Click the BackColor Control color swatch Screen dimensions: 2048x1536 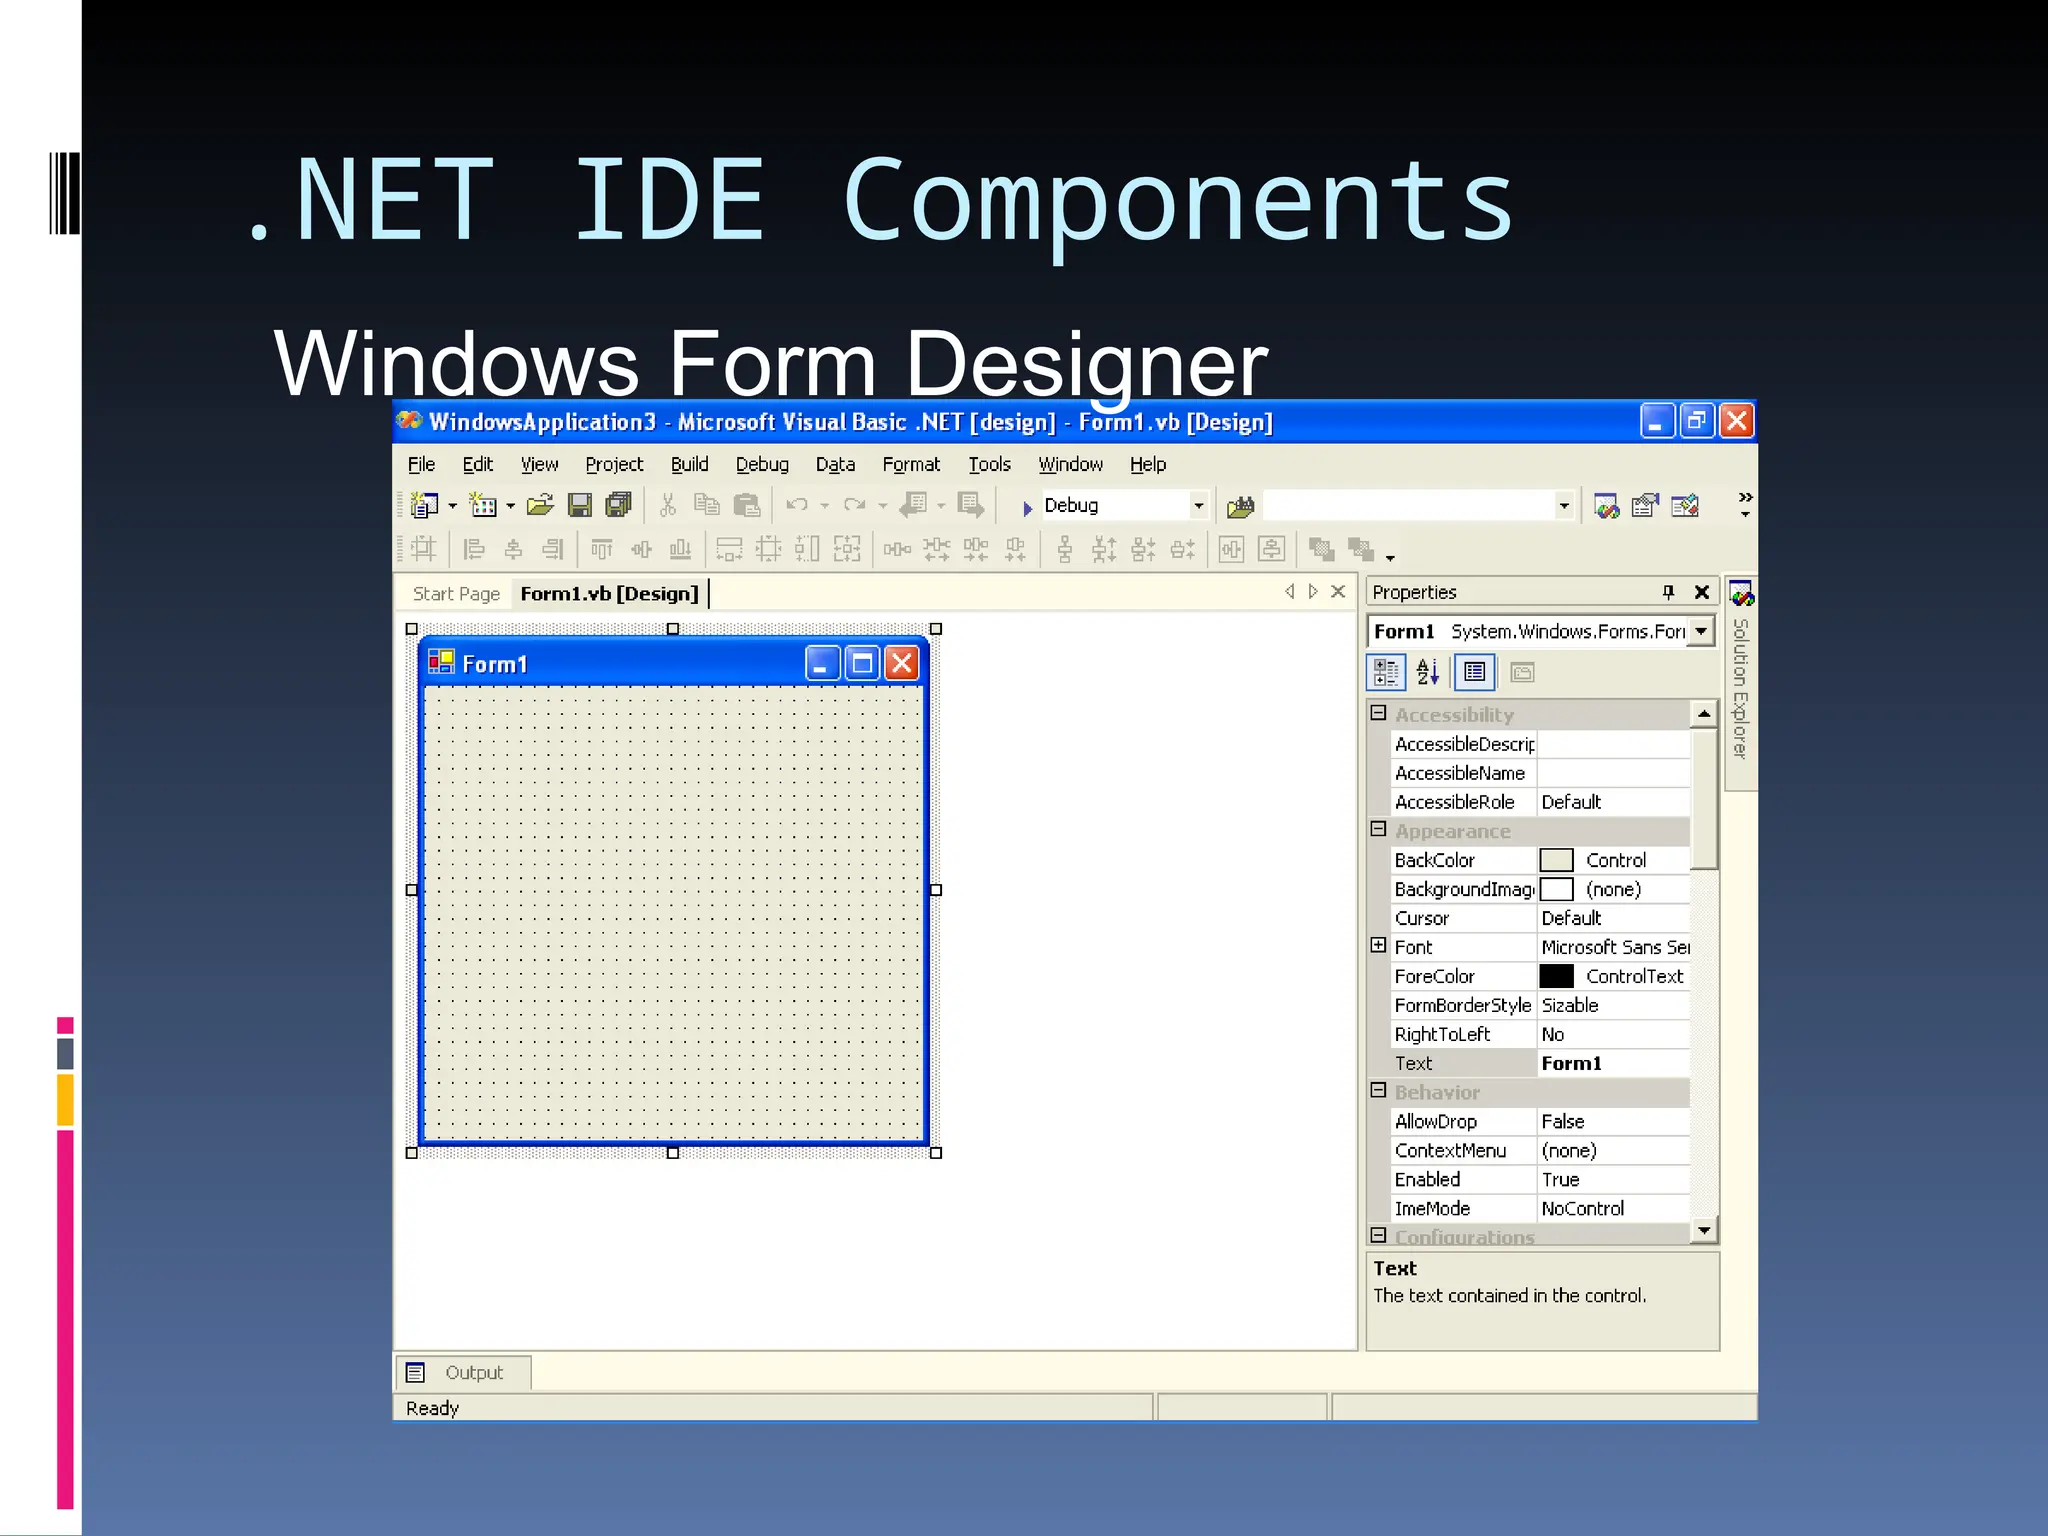click(x=1556, y=860)
